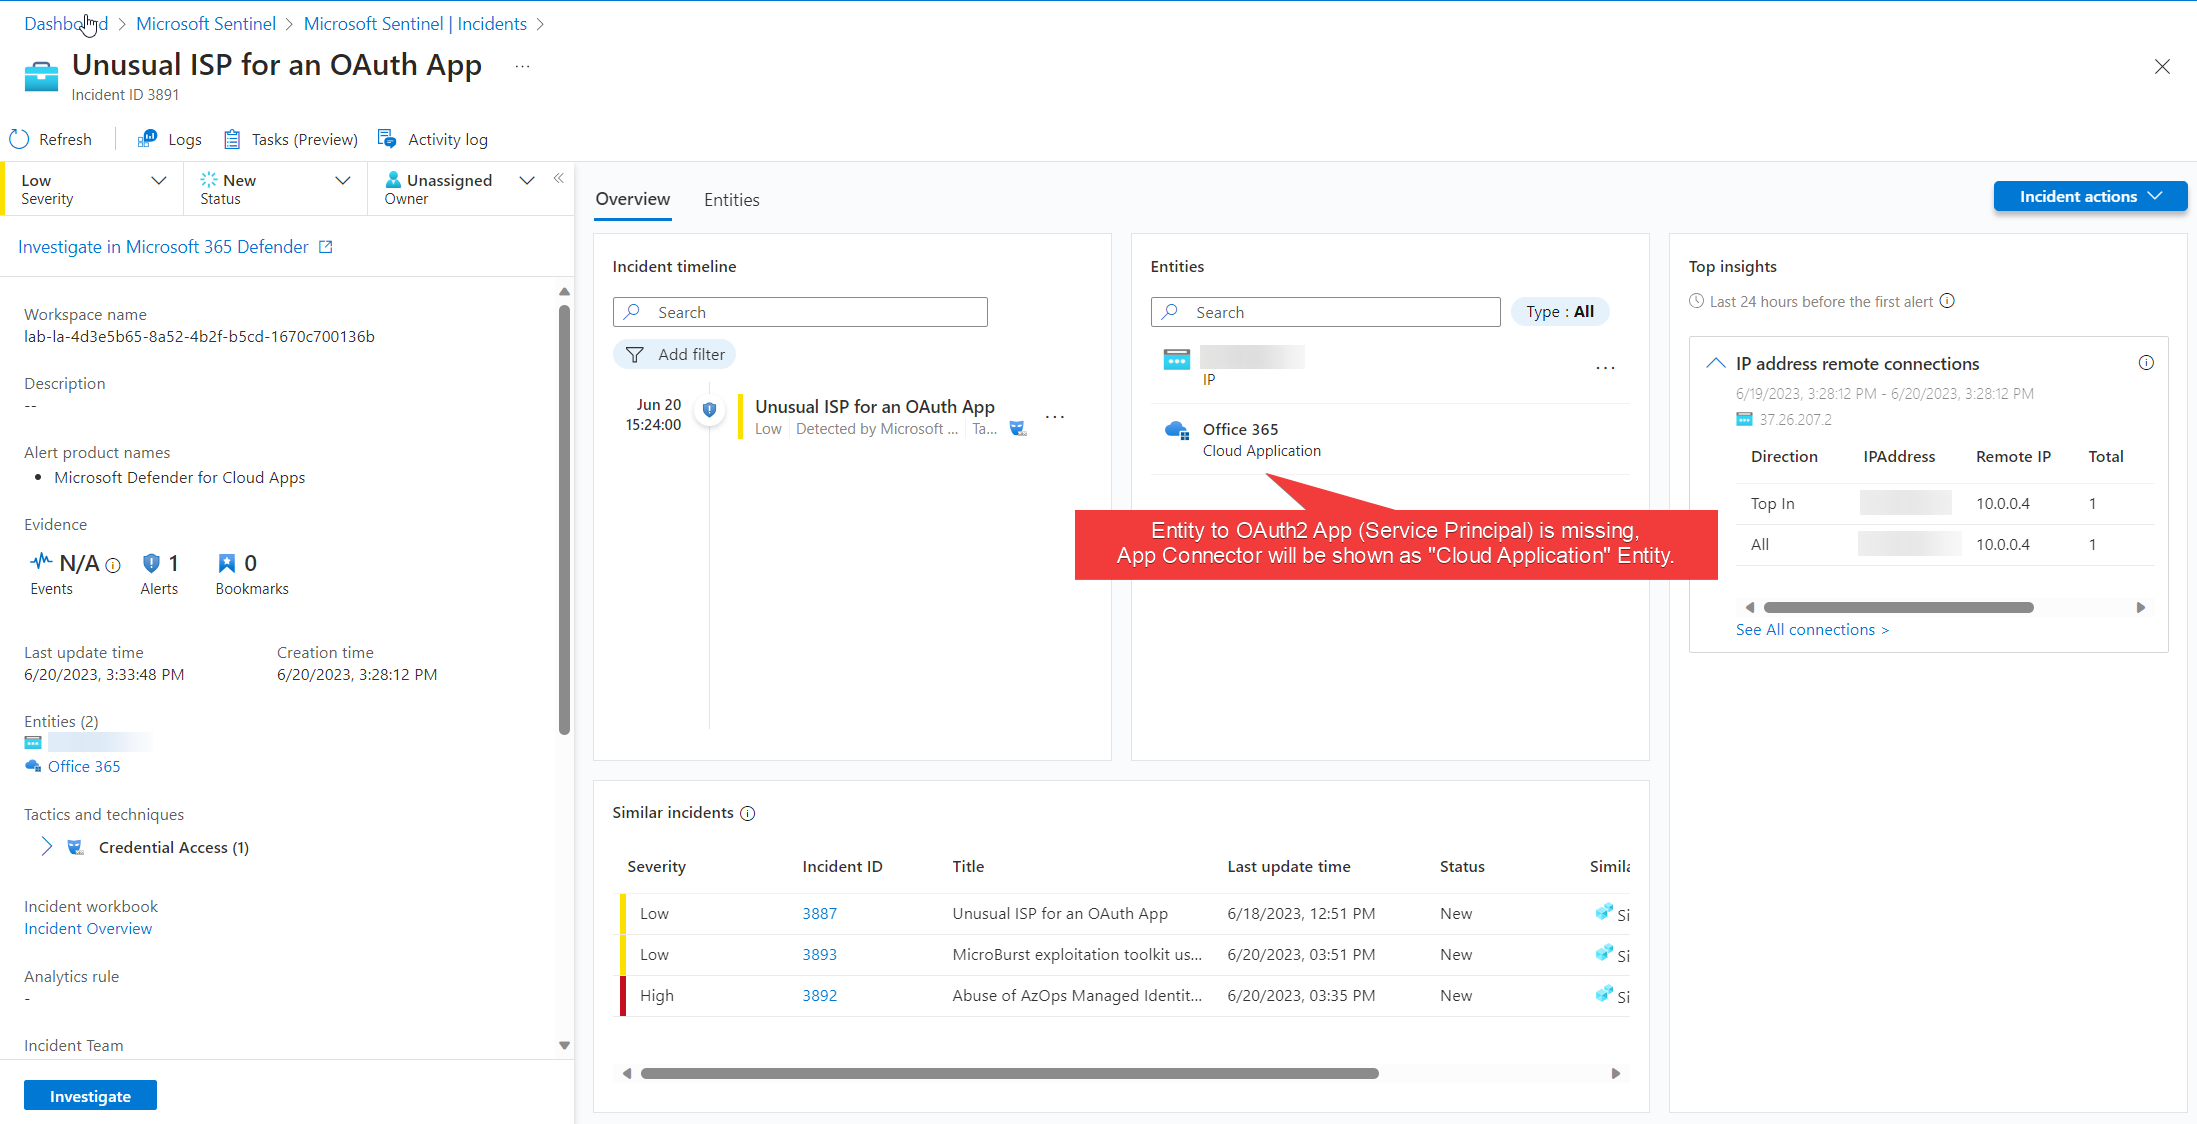Switch to the Overview tab
The width and height of the screenshot is (2197, 1124).
point(633,199)
